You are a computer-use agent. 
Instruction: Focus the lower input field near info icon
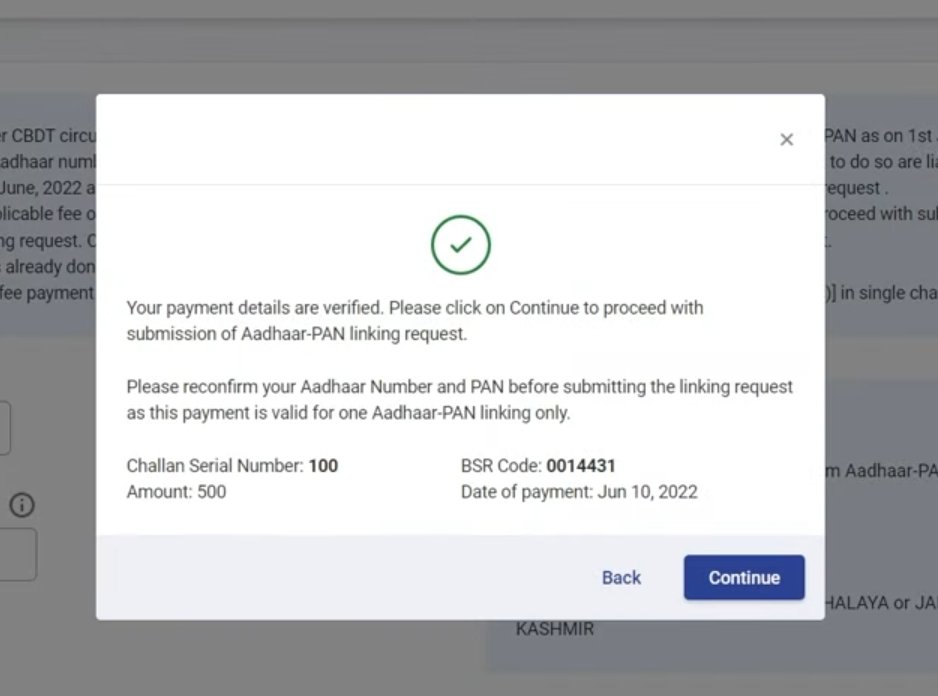pos(17,554)
